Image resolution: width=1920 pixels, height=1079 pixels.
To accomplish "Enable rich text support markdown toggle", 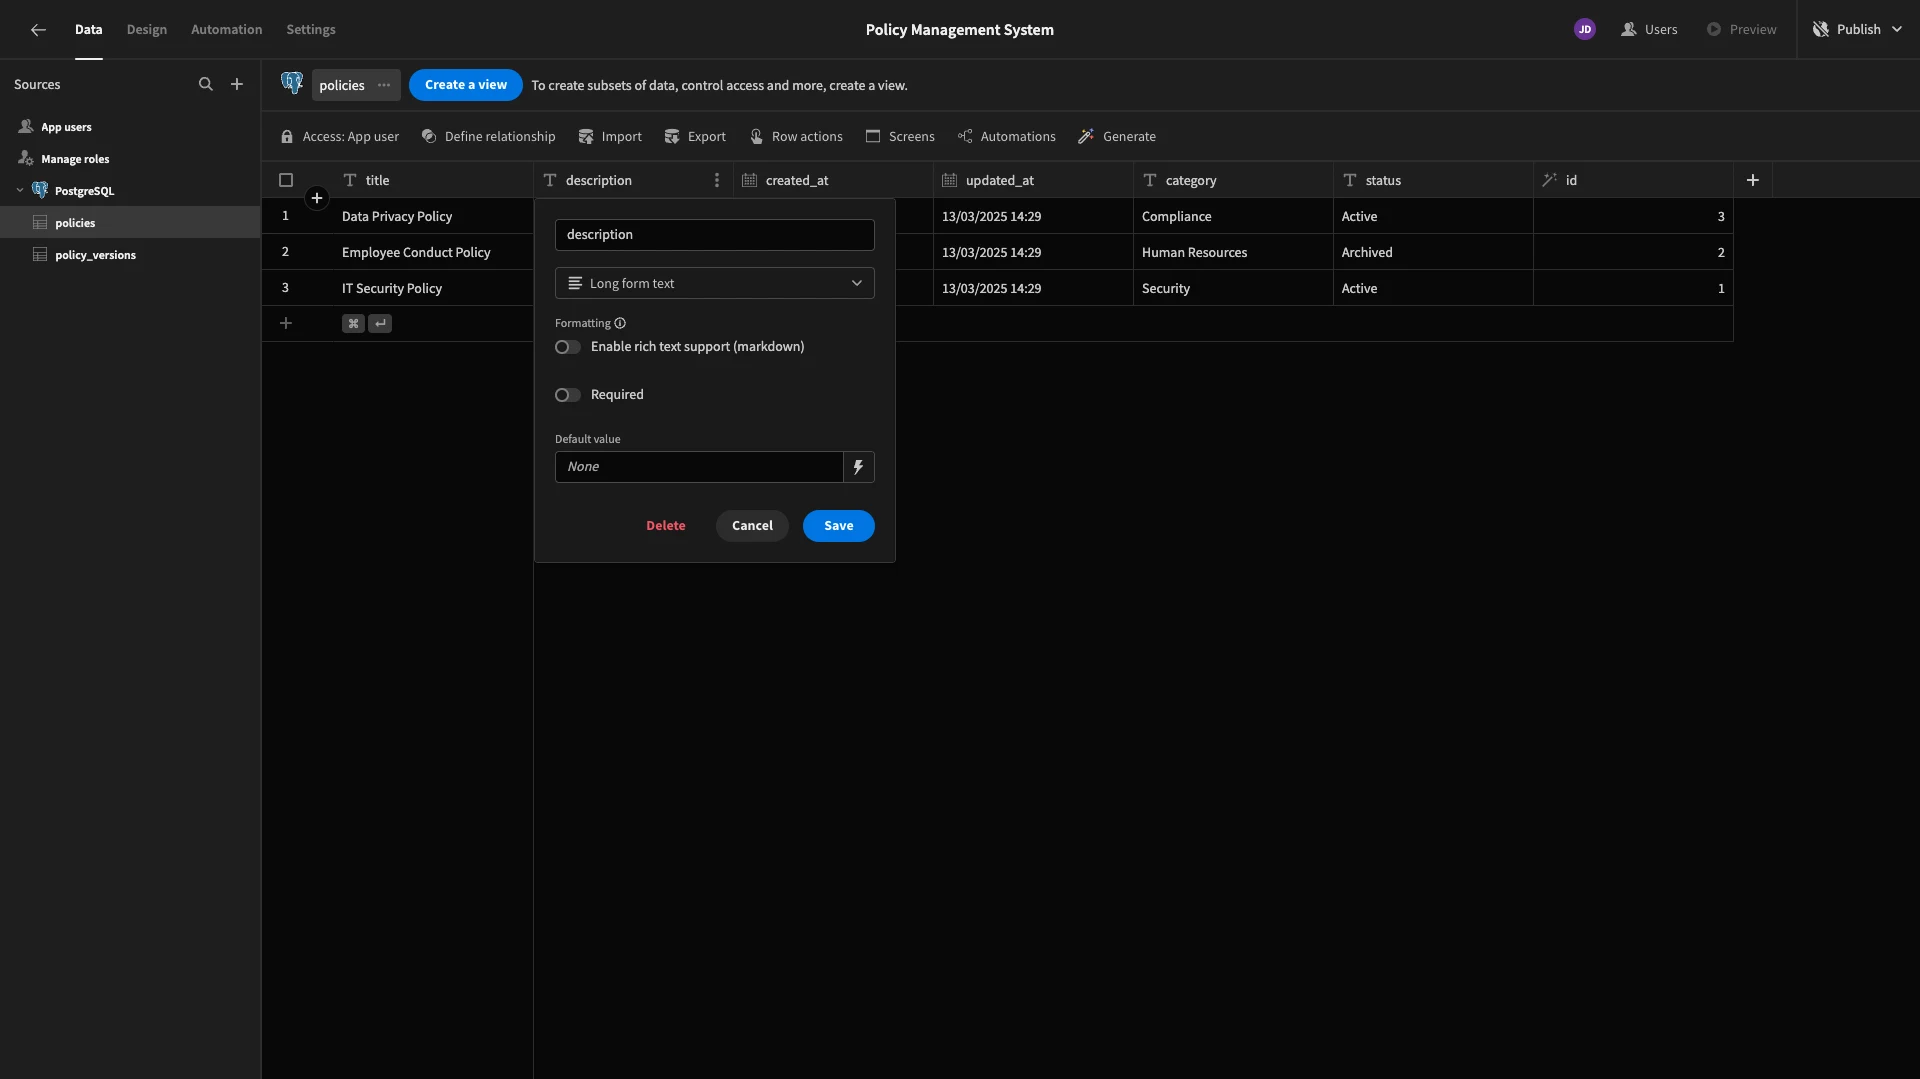I will [568, 347].
